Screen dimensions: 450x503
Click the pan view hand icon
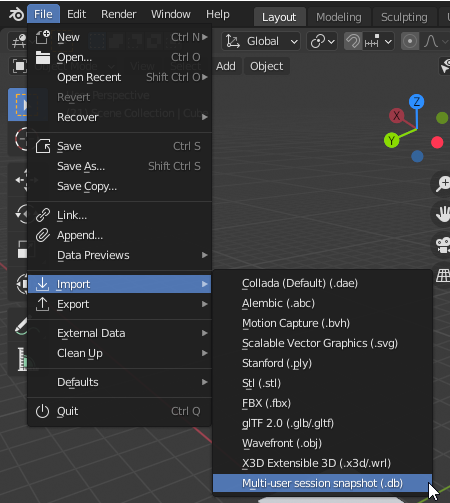(x=442, y=214)
